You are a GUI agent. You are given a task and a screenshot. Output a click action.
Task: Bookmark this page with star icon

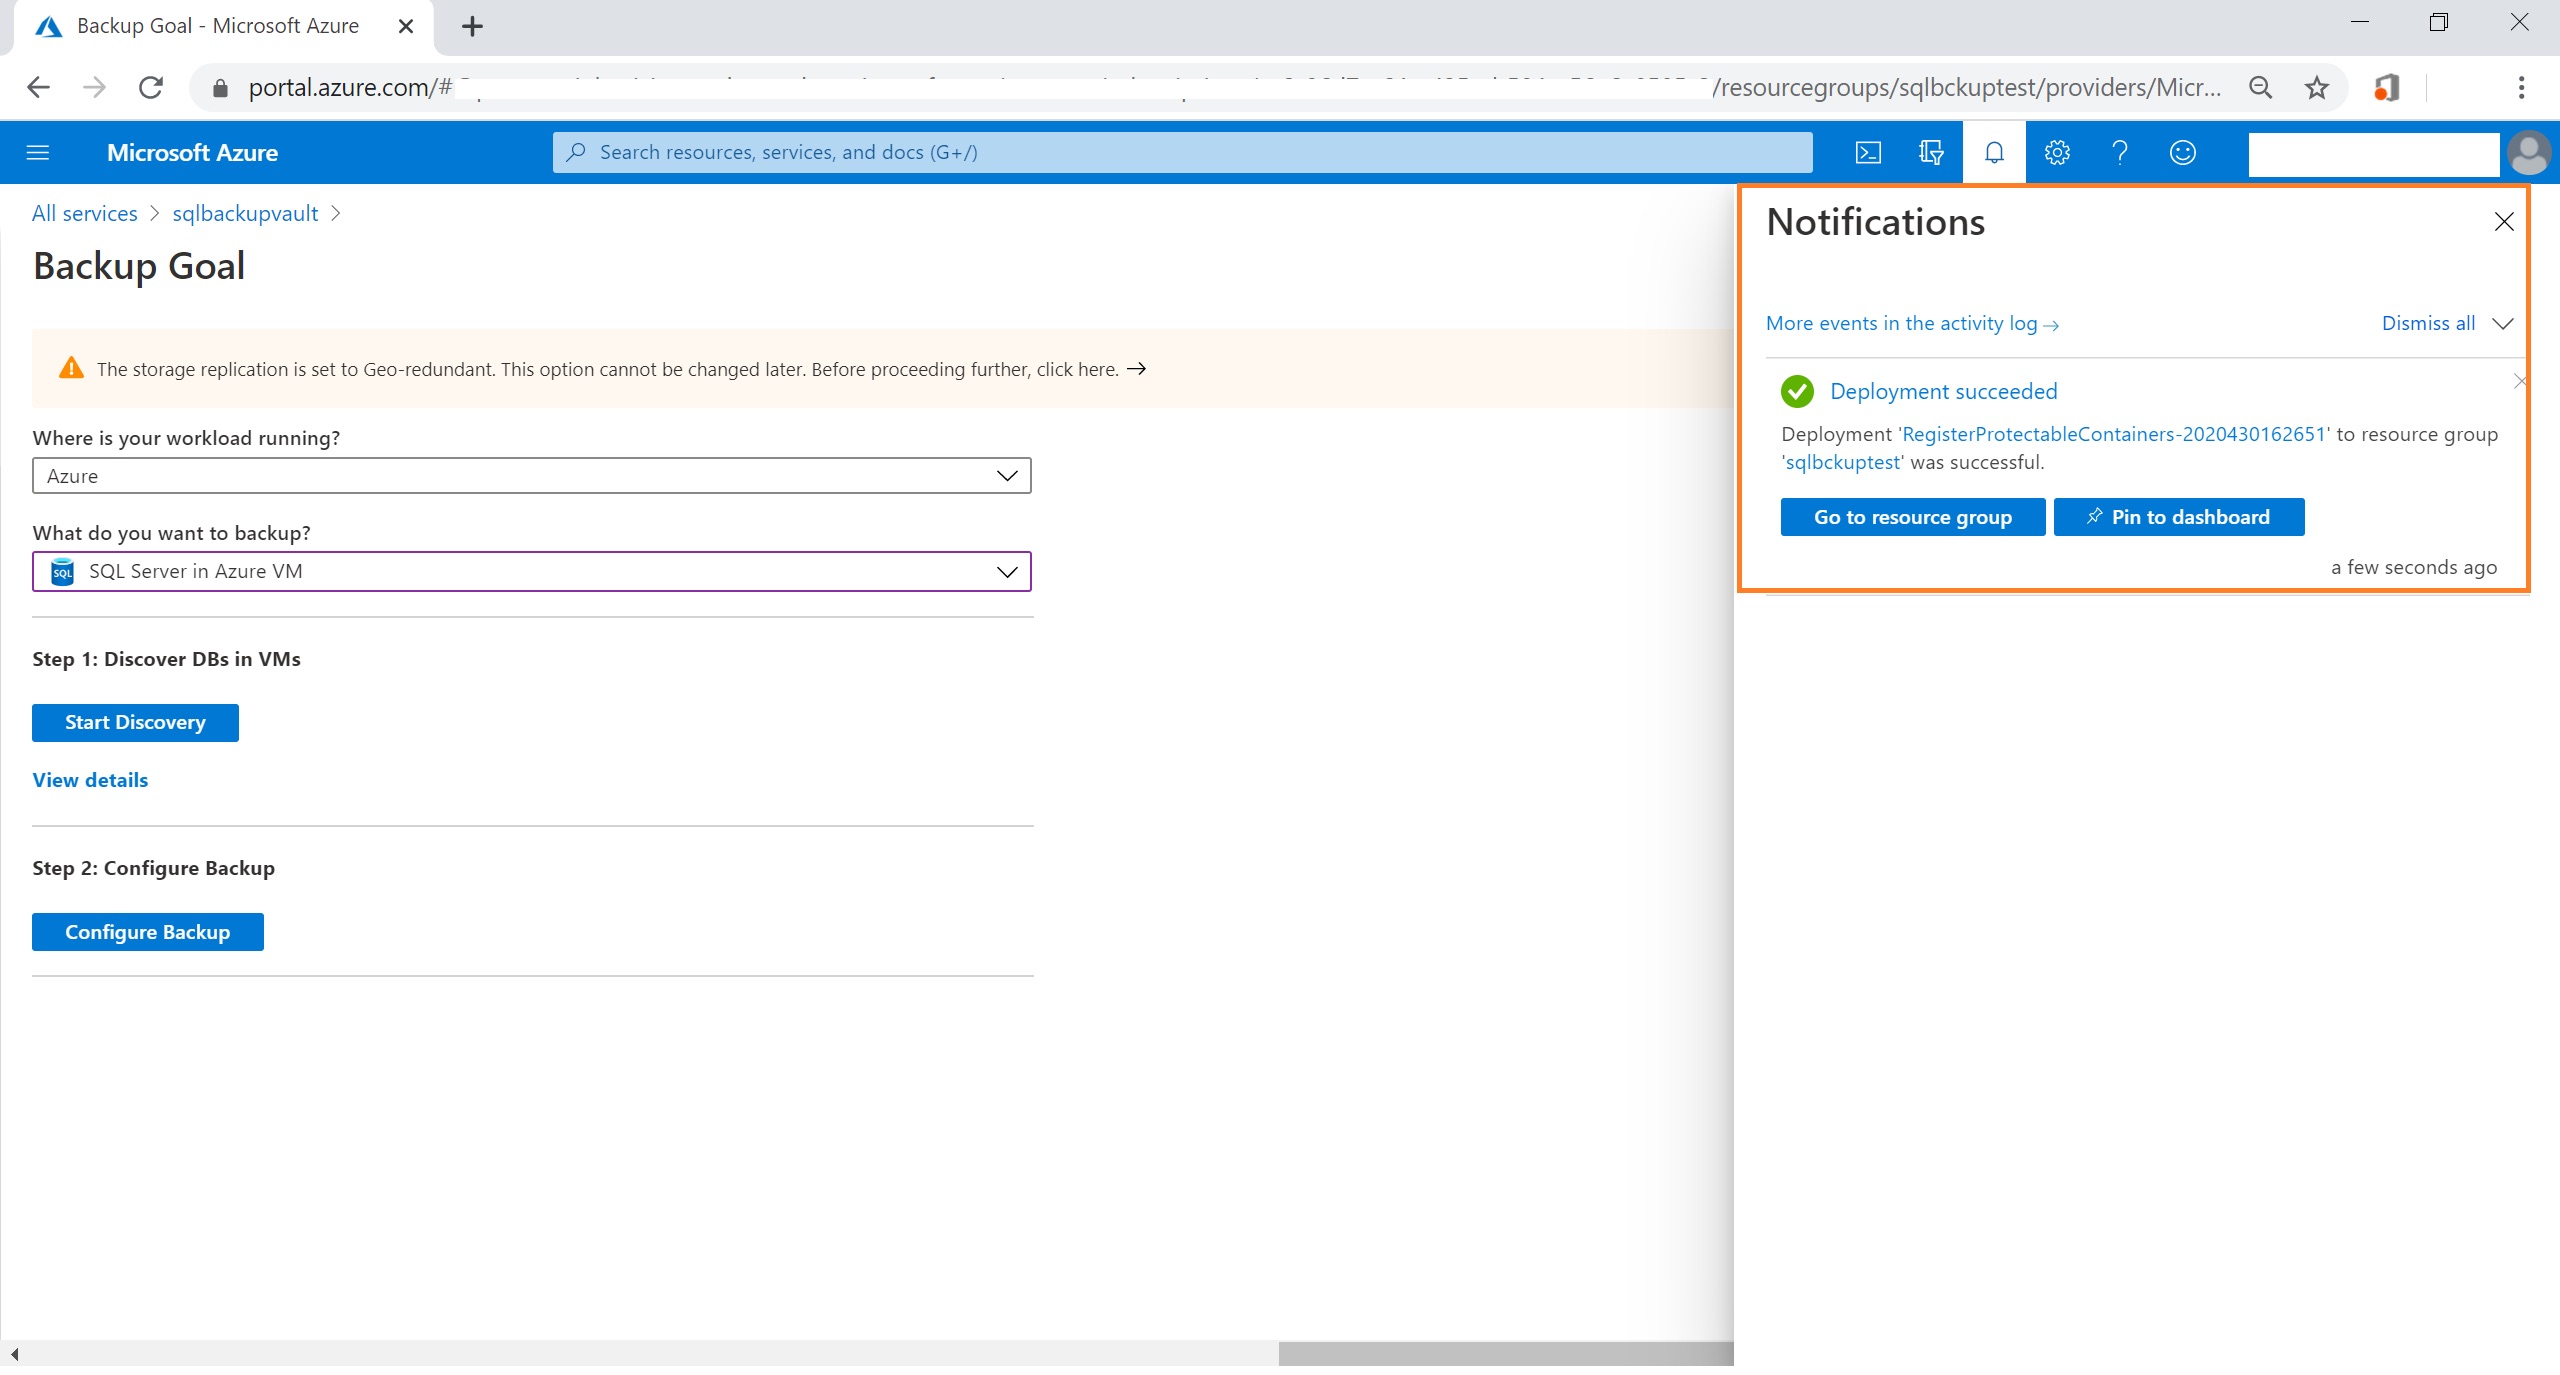pyautogui.click(x=2317, y=88)
